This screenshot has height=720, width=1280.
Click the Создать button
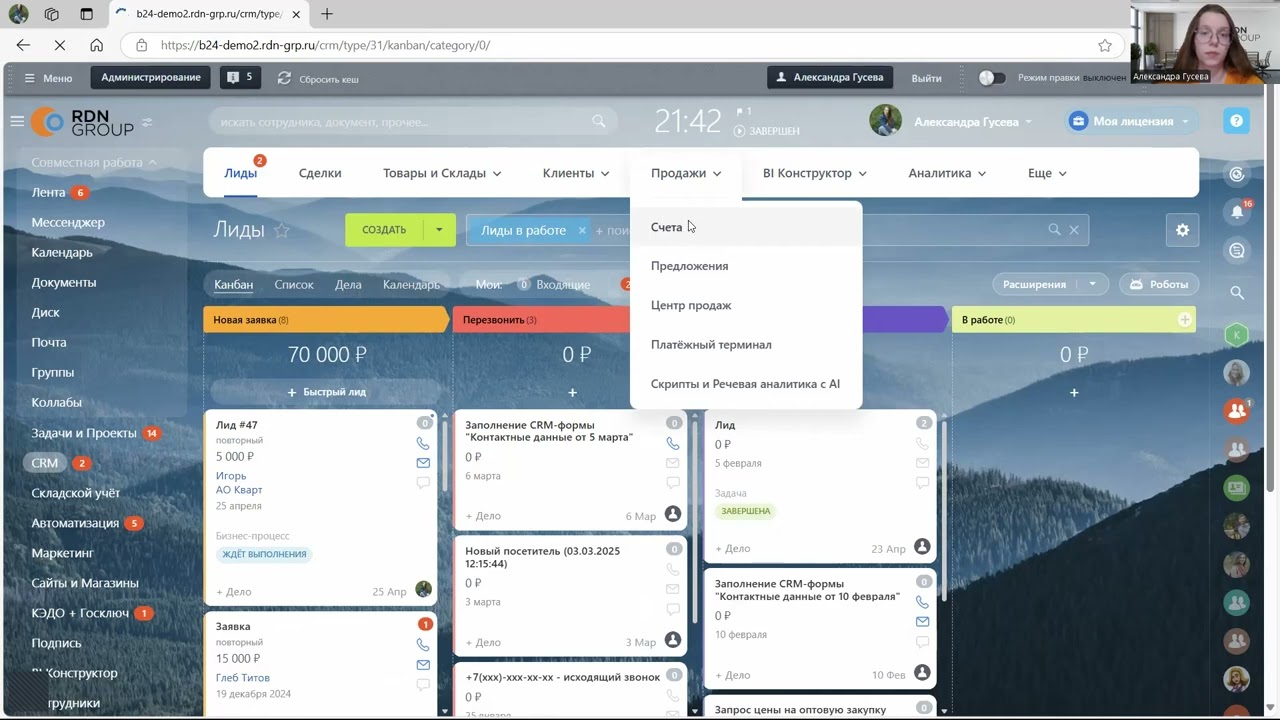[x=384, y=230]
